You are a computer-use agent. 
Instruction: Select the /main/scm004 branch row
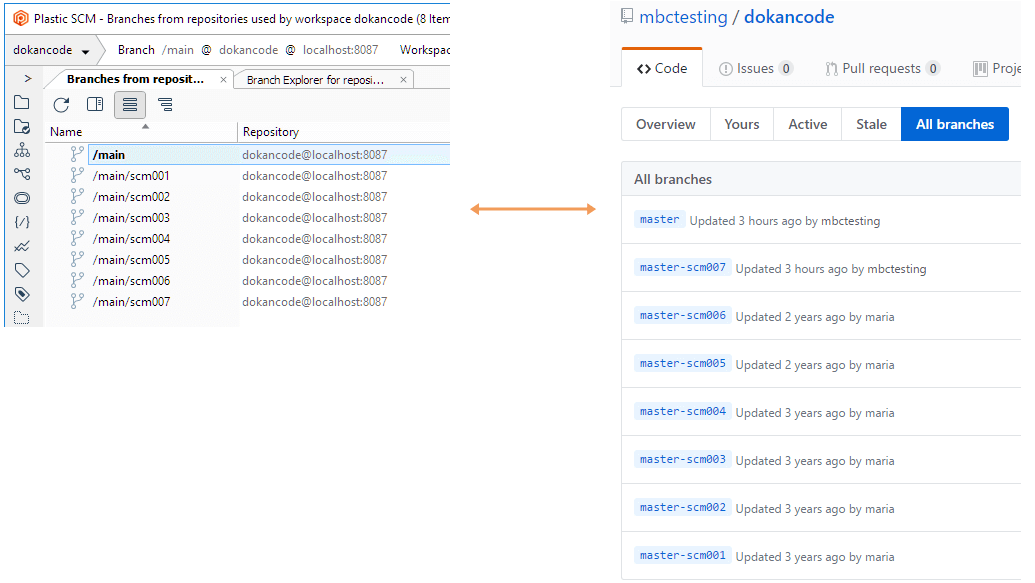click(130, 238)
